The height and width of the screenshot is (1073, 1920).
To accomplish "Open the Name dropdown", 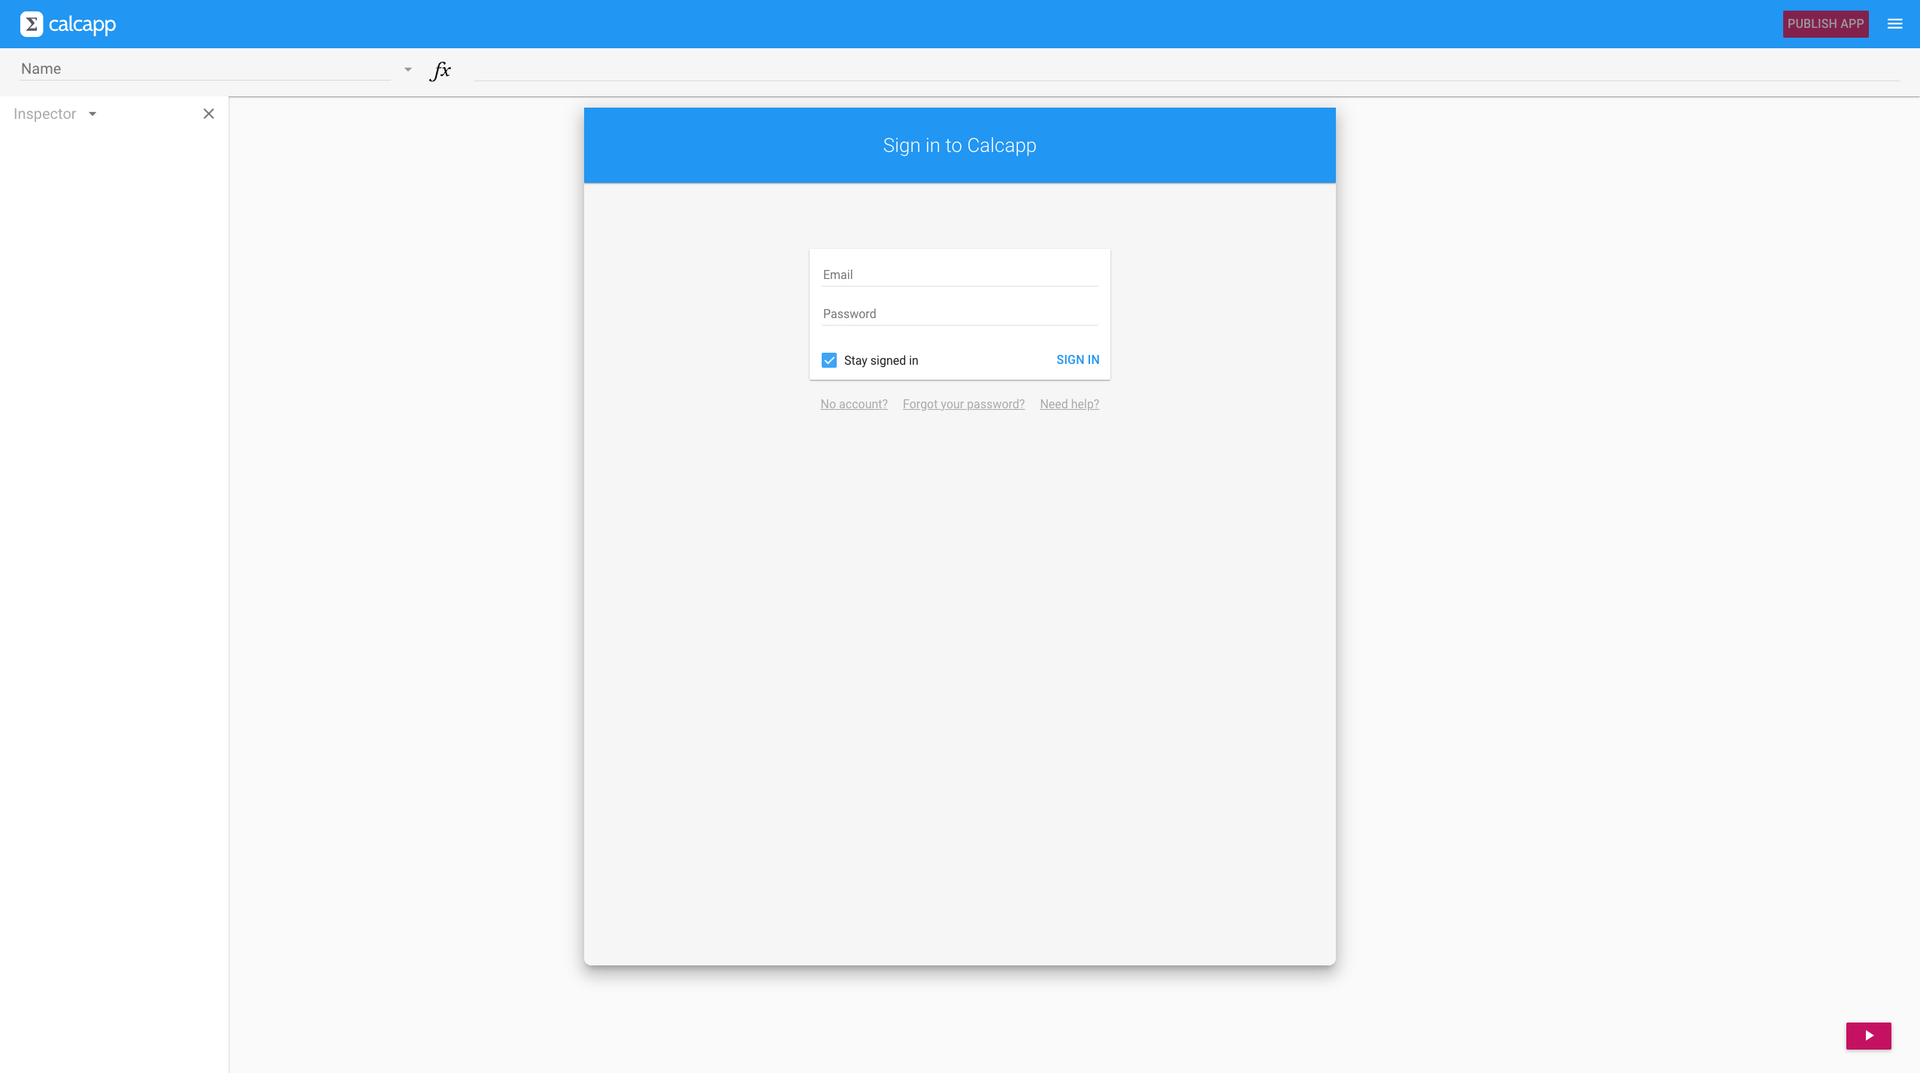I will tap(407, 69).
